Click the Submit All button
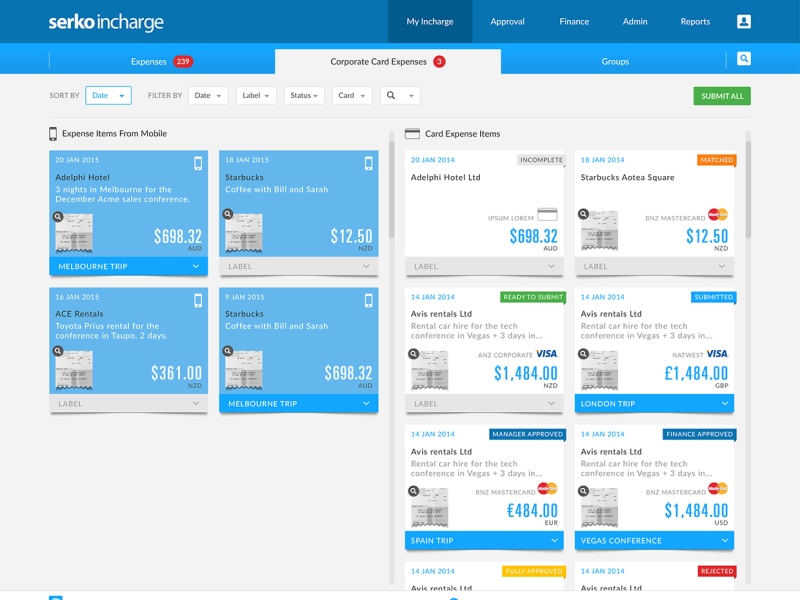The width and height of the screenshot is (800, 600). pyautogui.click(x=722, y=96)
